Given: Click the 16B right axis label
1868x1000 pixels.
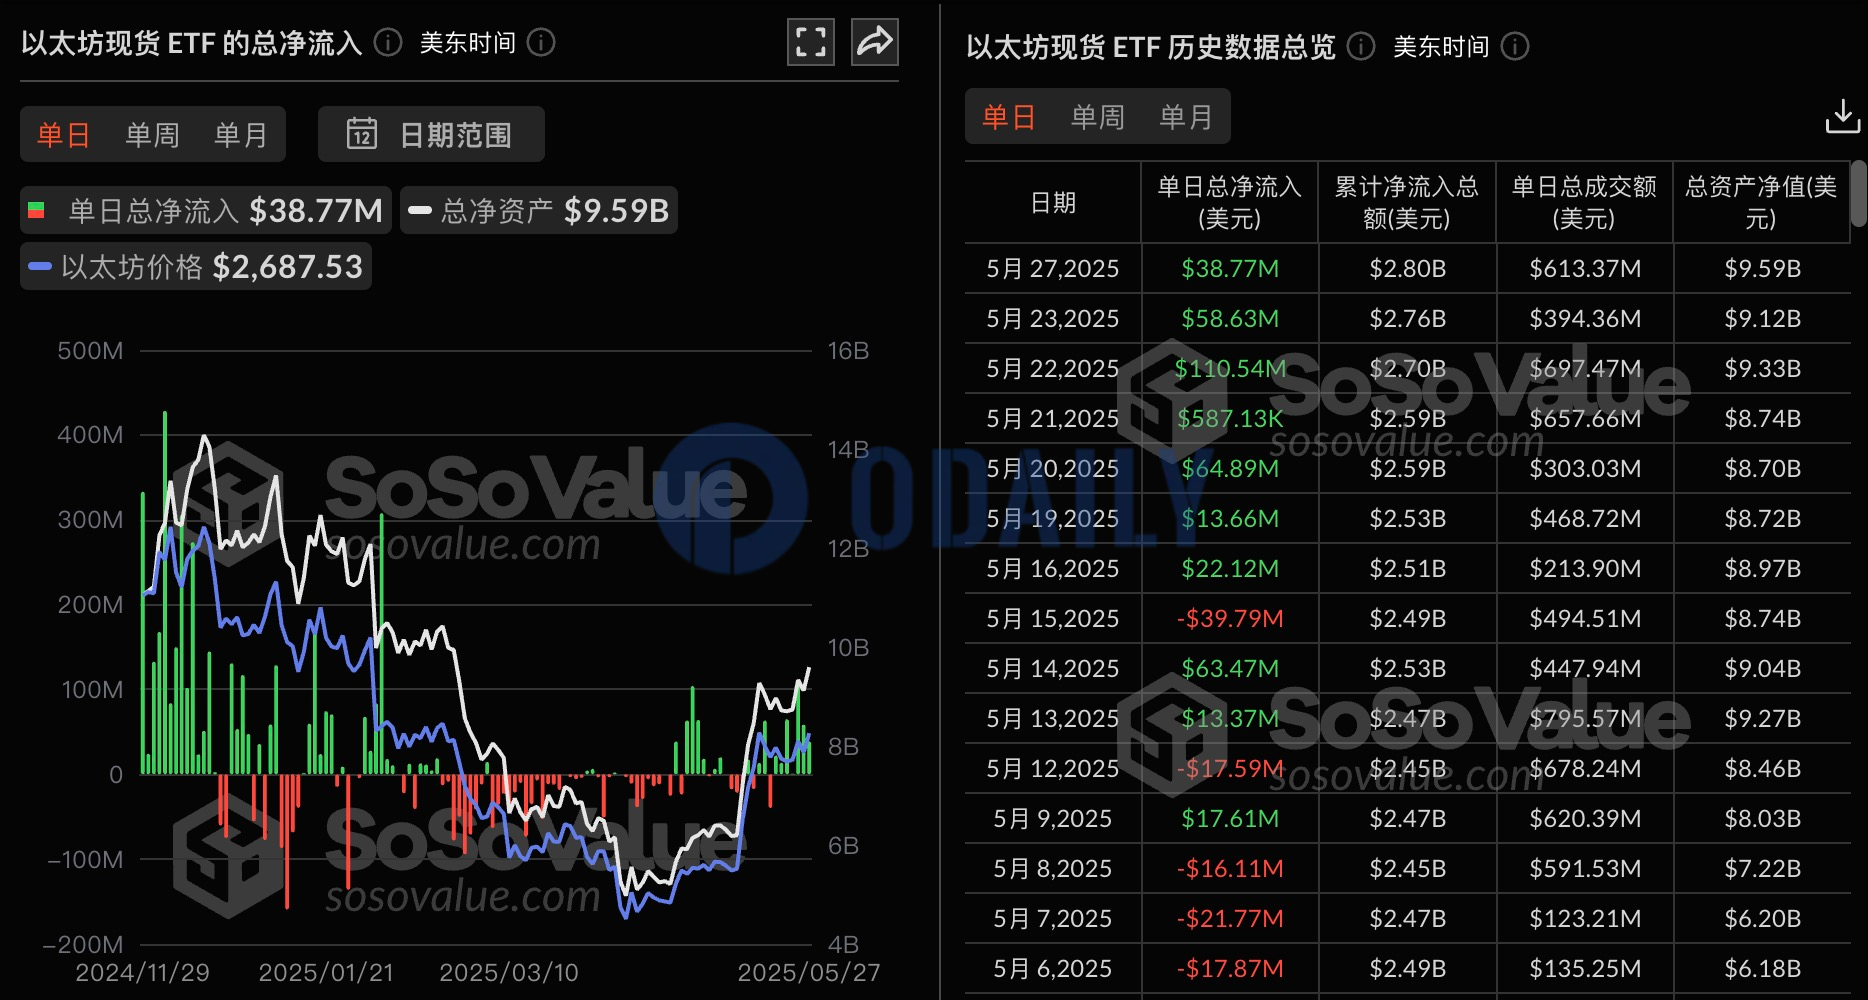Looking at the screenshot, I should pos(848,351).
